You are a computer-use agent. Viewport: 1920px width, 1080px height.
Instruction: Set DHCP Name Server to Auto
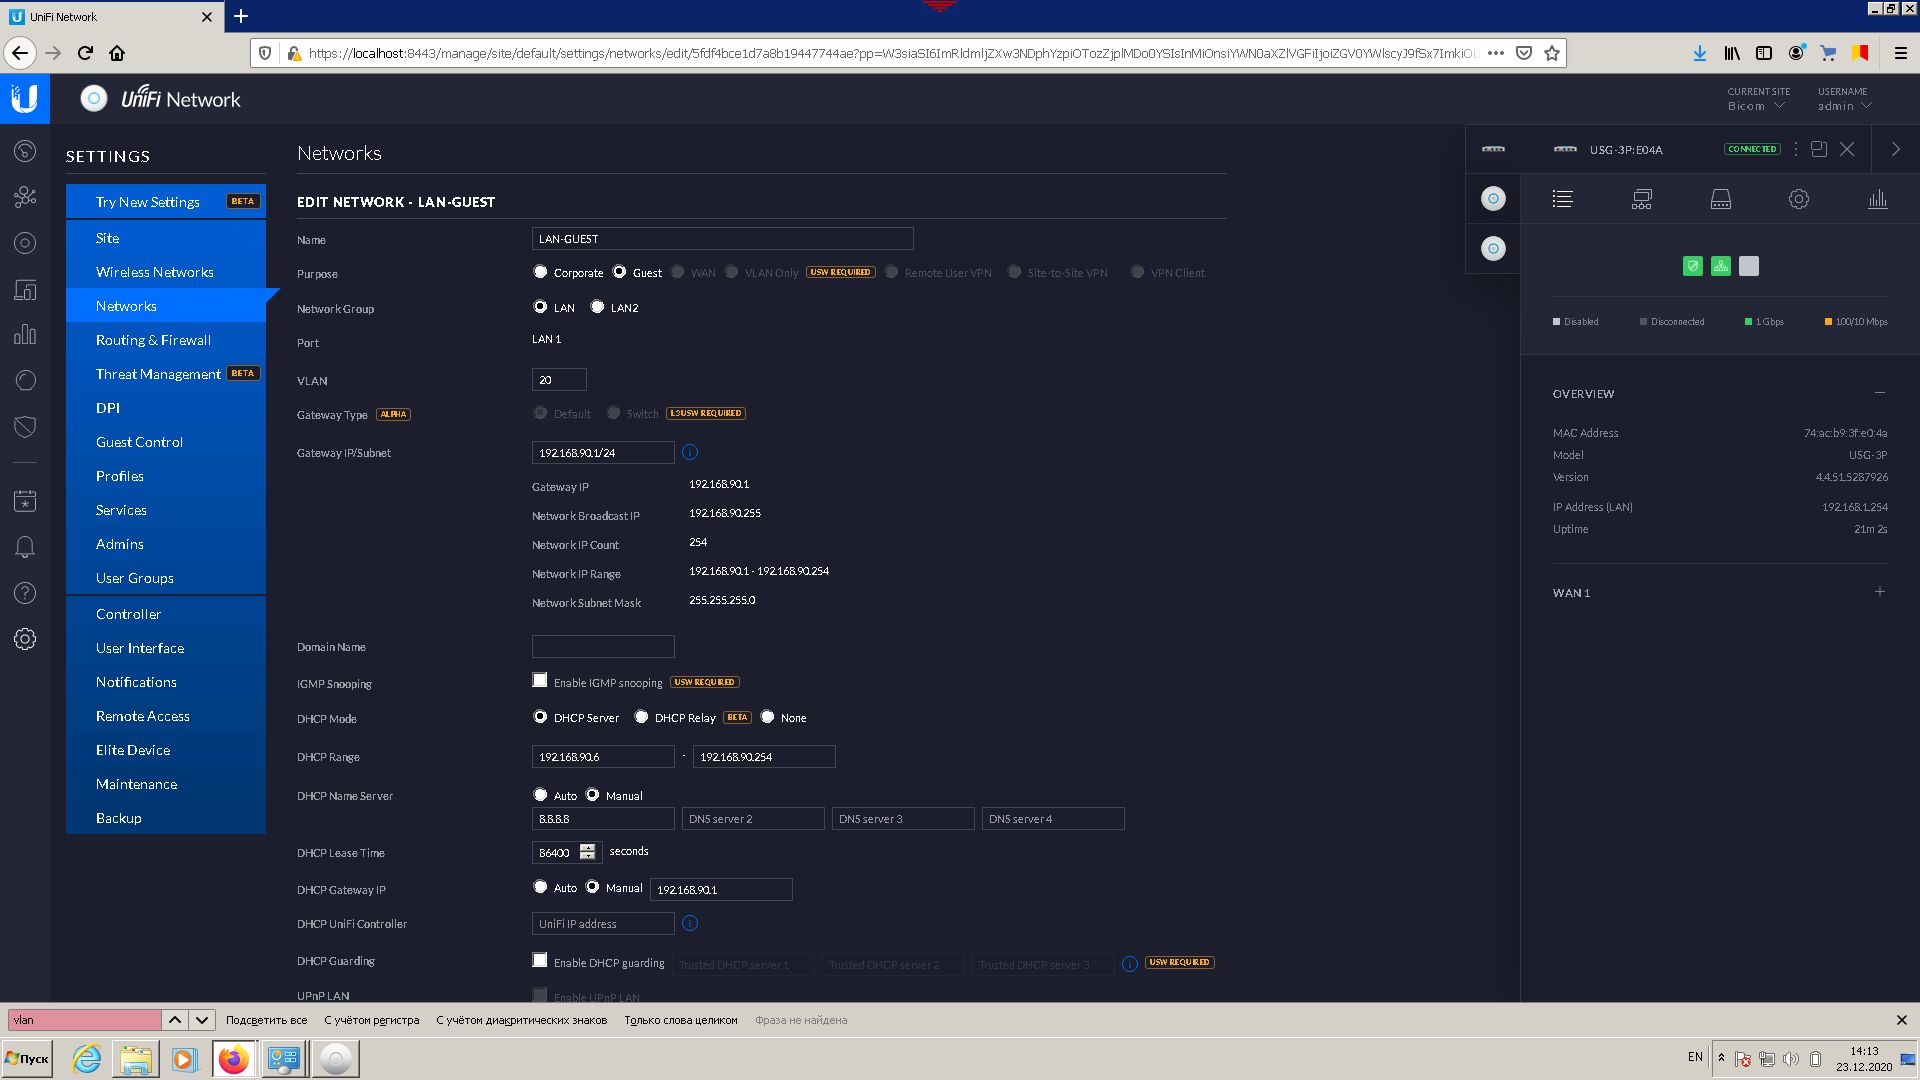[x=540, y=795]
